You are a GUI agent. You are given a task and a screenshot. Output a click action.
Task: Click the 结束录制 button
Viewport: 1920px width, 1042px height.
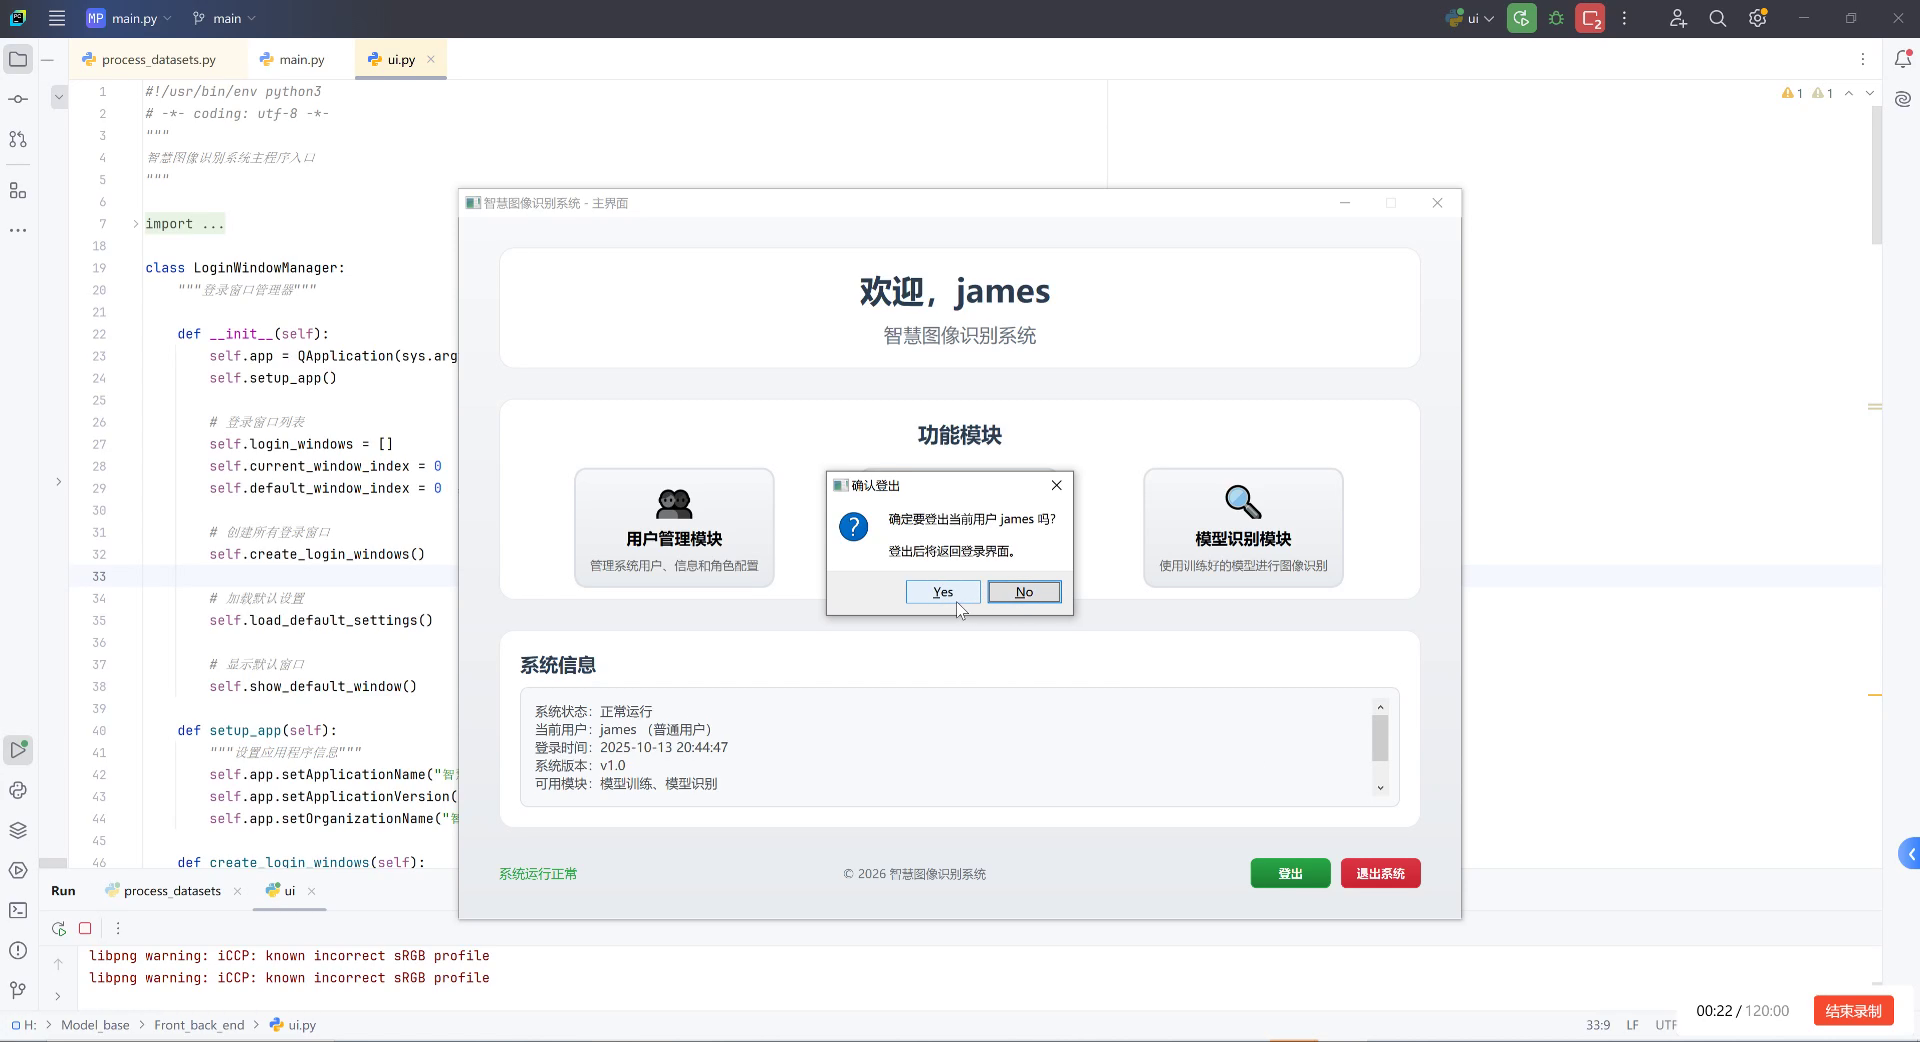click(1853, 1011)
